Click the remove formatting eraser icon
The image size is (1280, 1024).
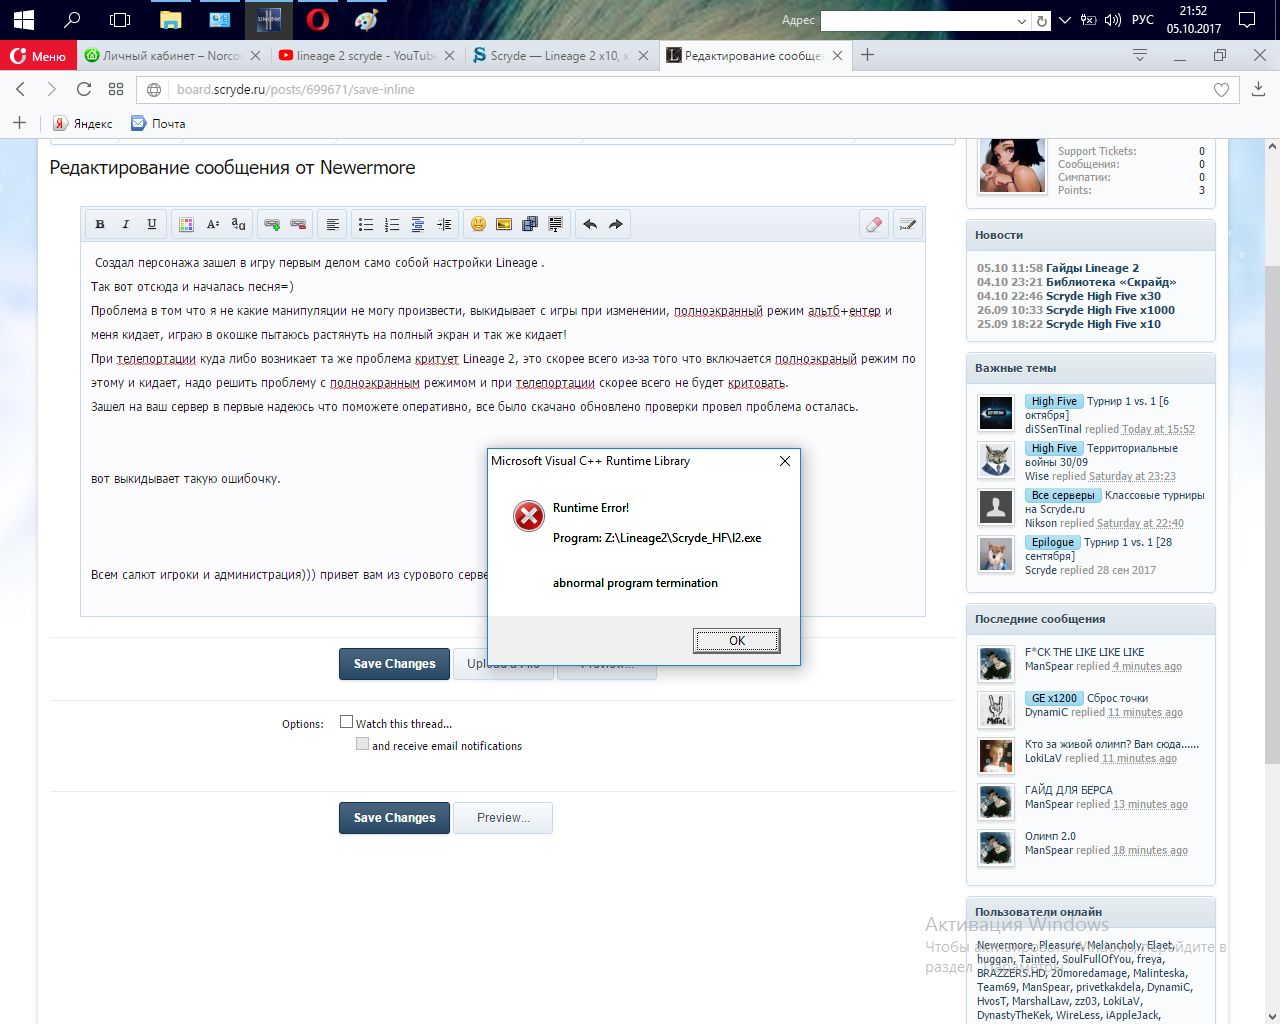pos(874,224)
